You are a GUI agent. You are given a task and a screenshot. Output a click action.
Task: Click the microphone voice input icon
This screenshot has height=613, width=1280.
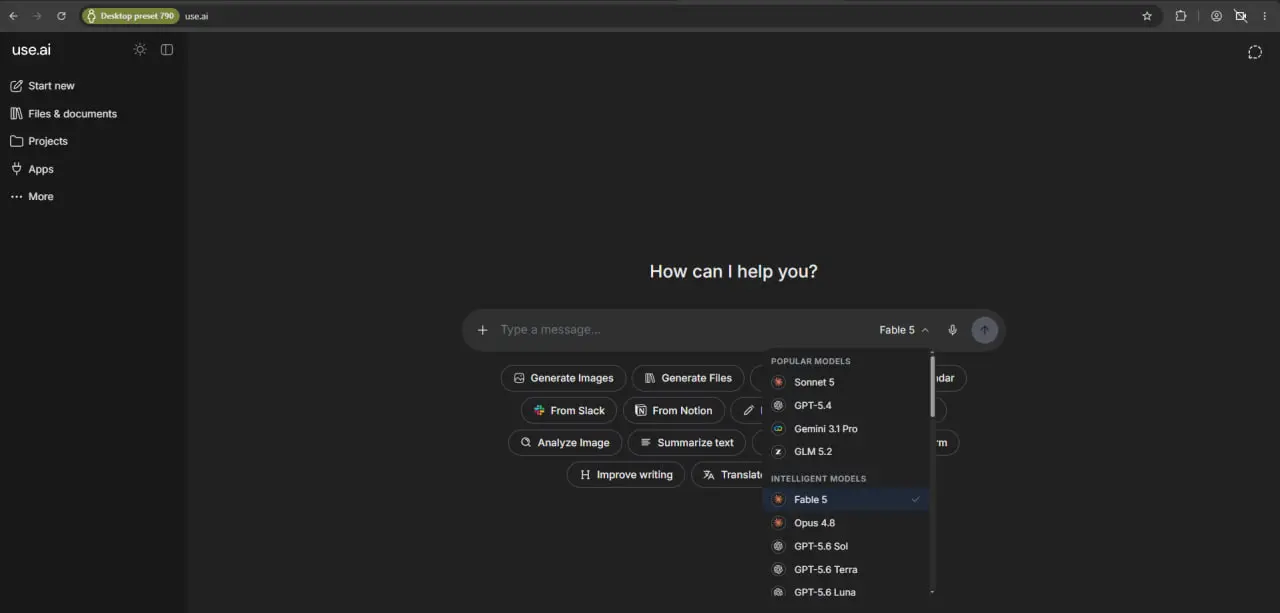click(x=952, y=330)
